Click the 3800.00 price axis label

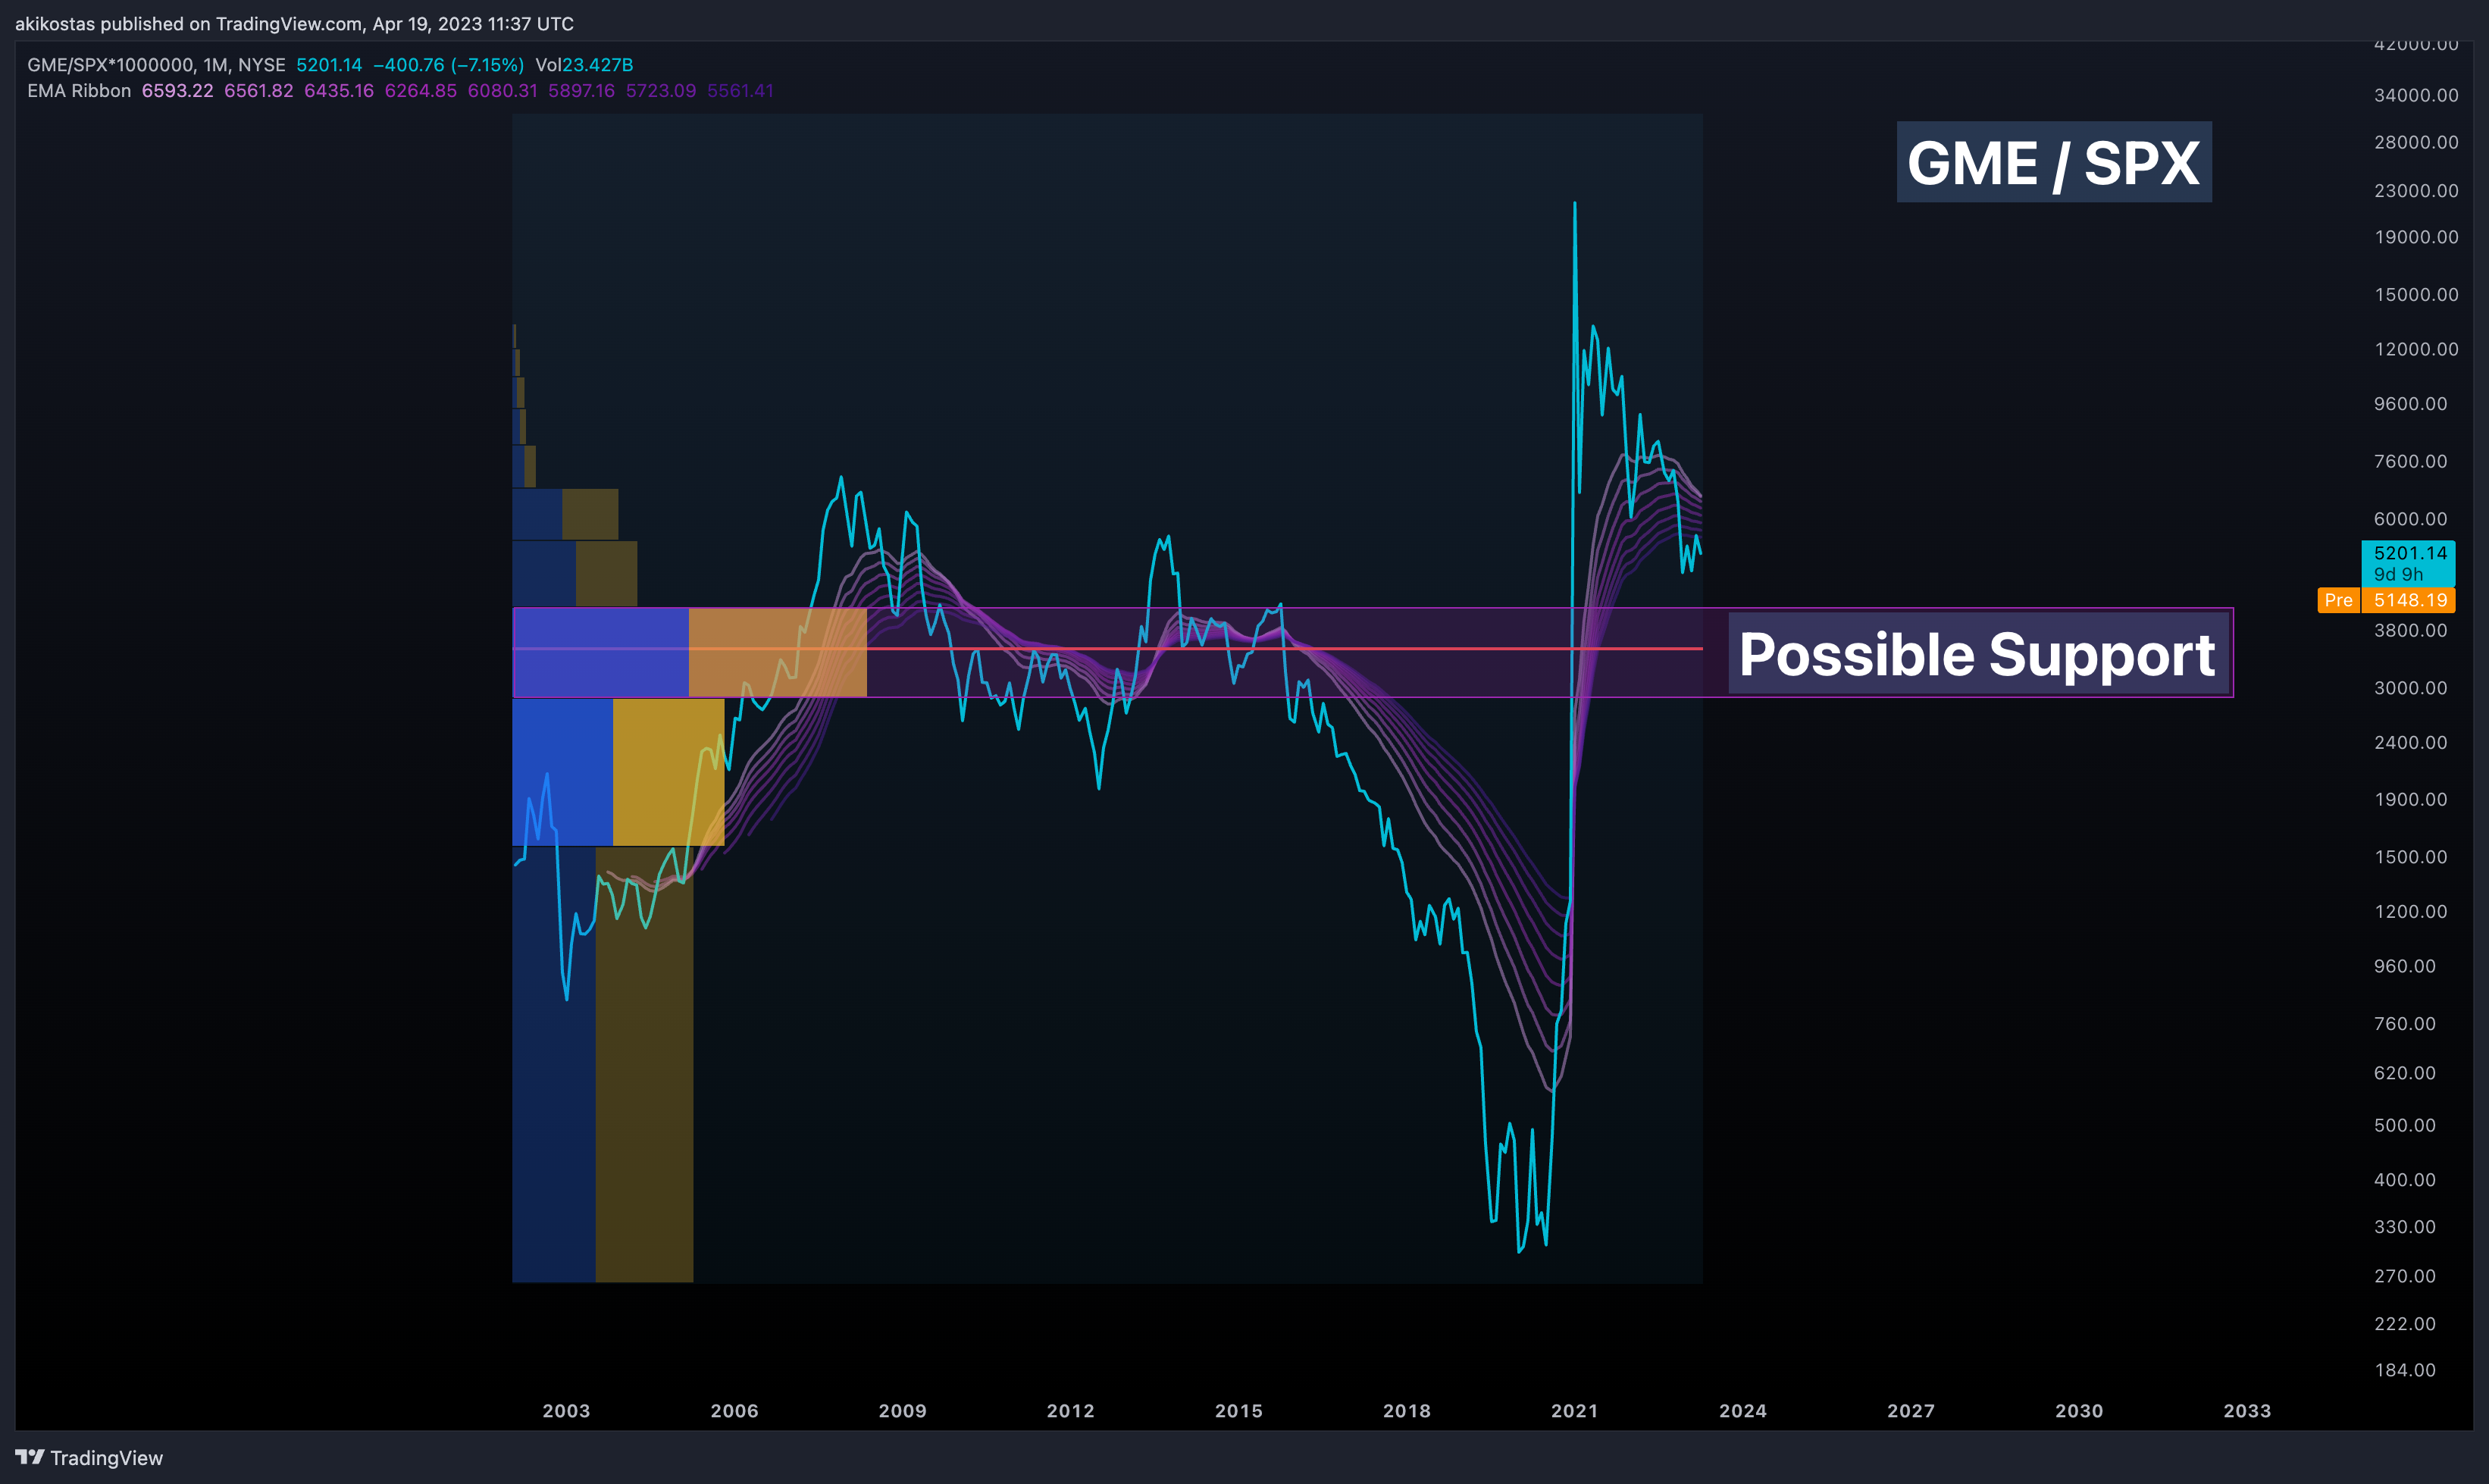click(x=2410, y=630)
